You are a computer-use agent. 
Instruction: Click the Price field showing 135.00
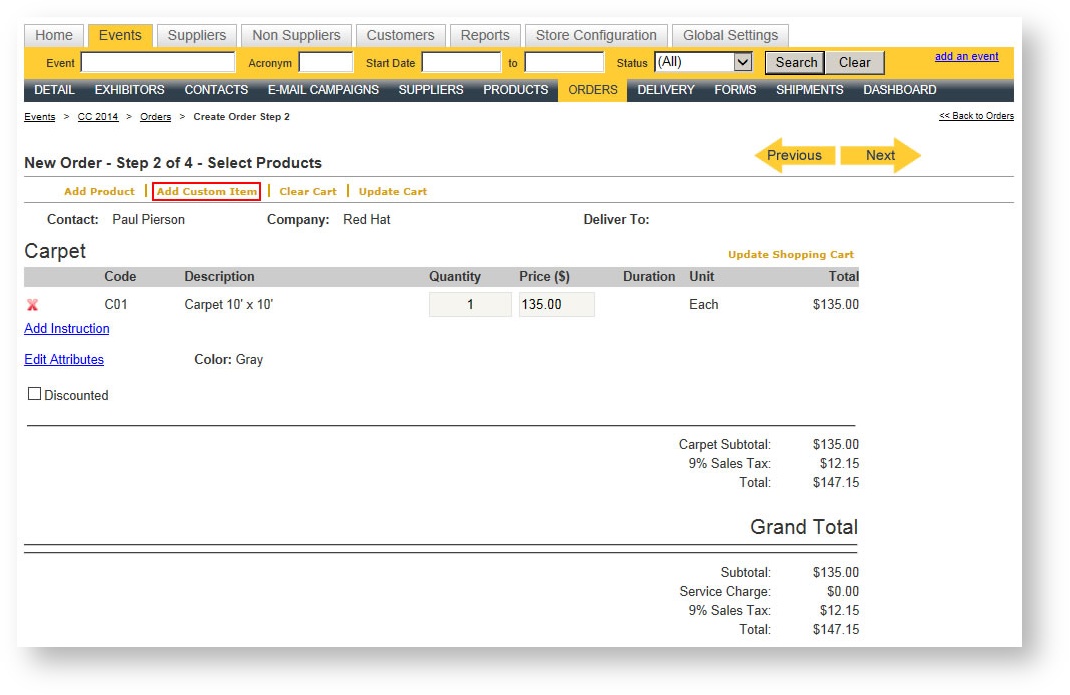556,305
